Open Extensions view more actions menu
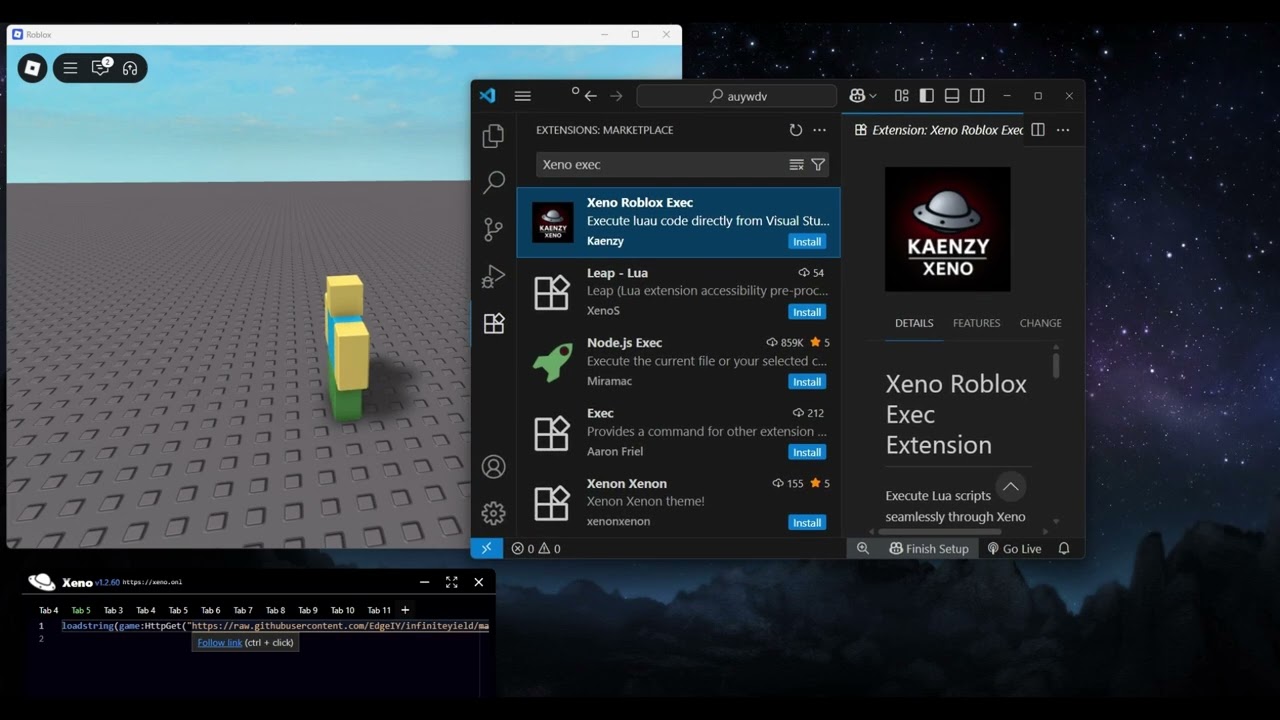Screen dimensions: 1280x720 click(x=820, y=130)
